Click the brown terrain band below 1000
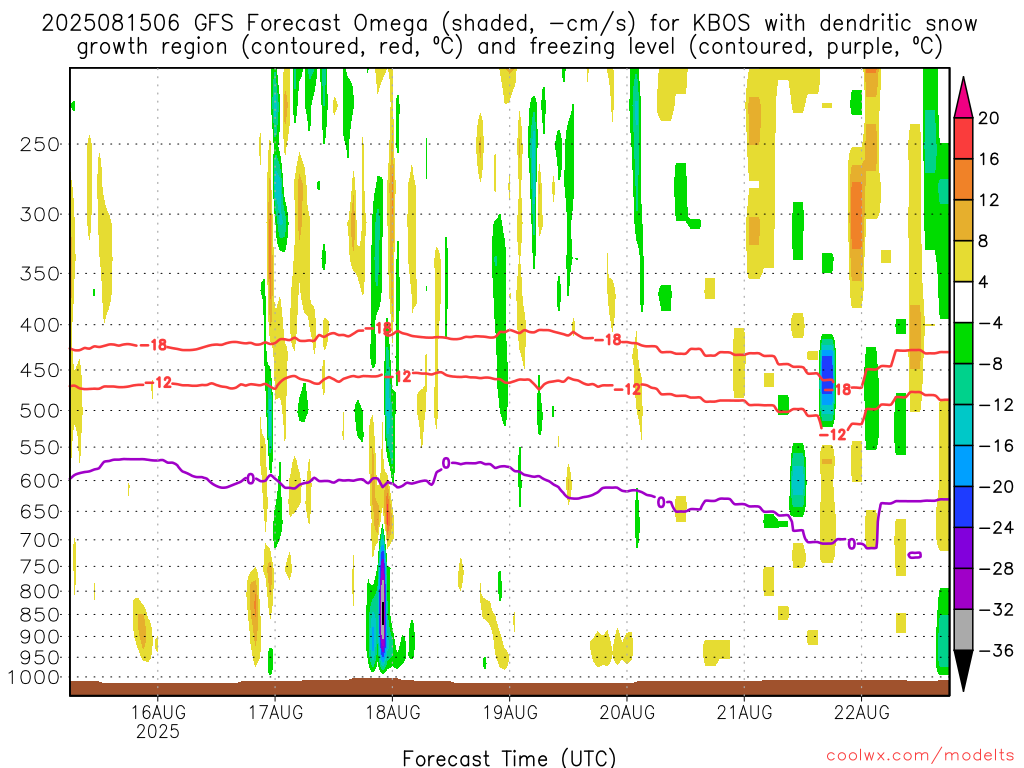This screenshot has width=1024, height=768. click(509, 688)
